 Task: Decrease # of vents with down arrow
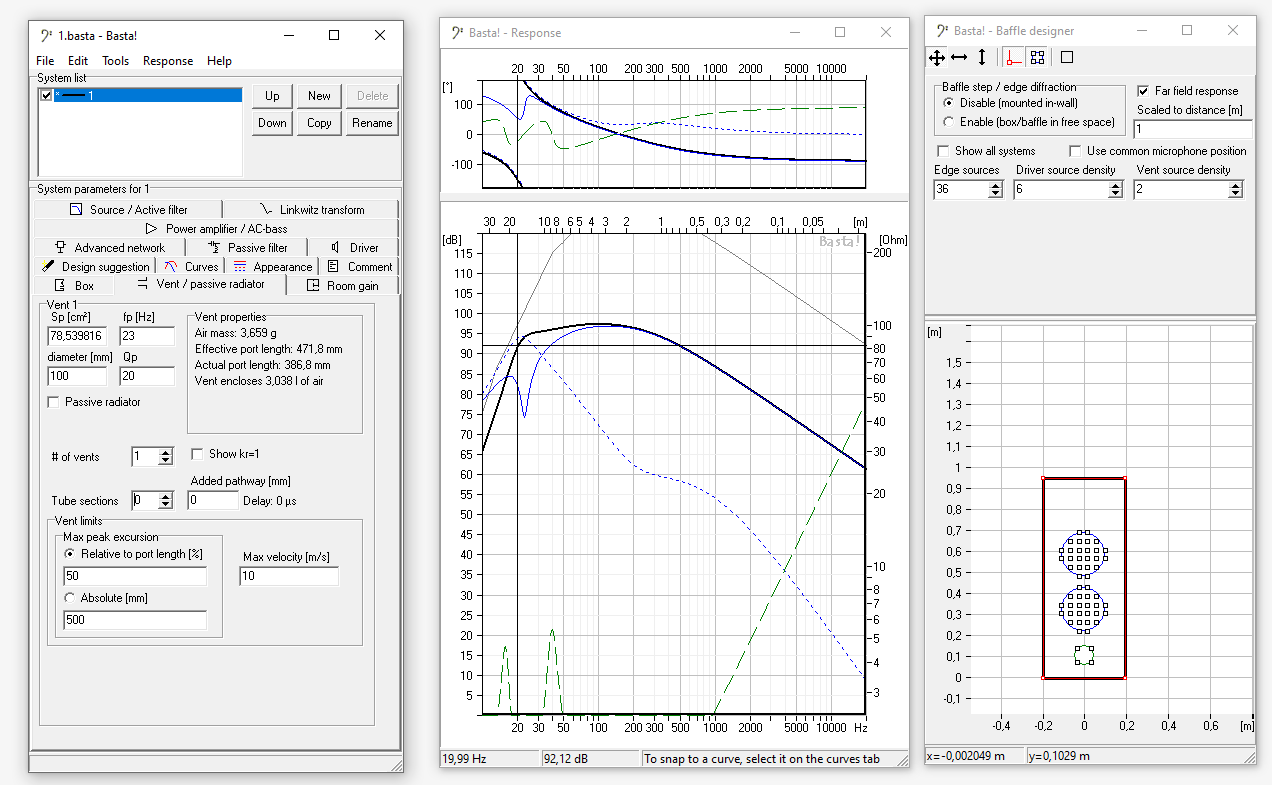click(x=166, y=461)
